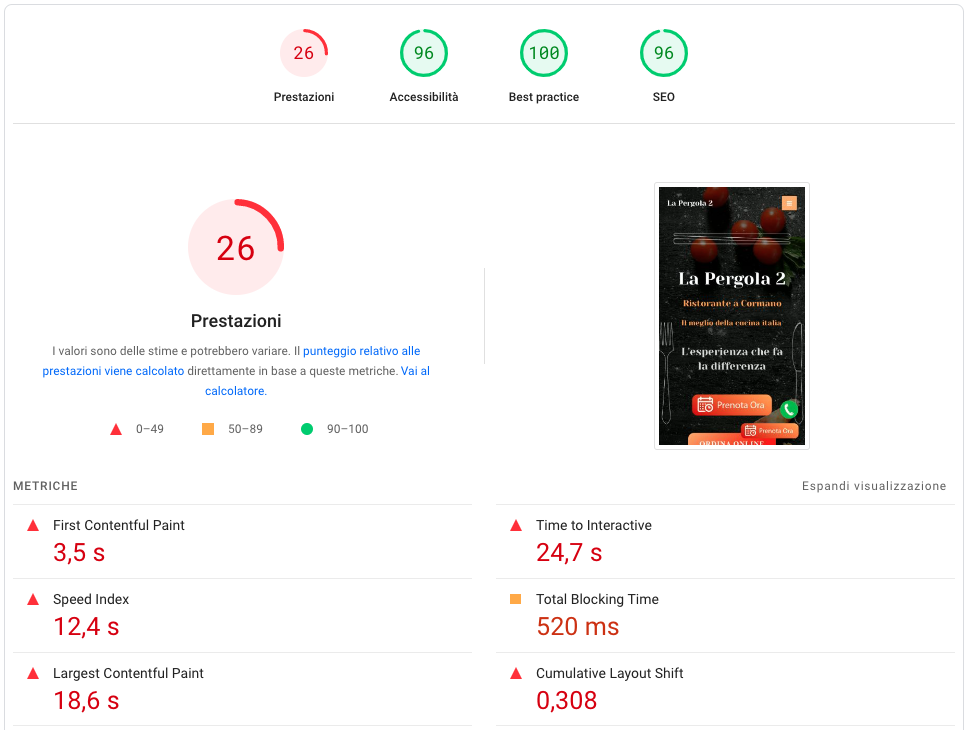The image size is (969, 730).
Task: Click the large 26 performance gauge
Action: pyautogui.click(x=236, y=247)
